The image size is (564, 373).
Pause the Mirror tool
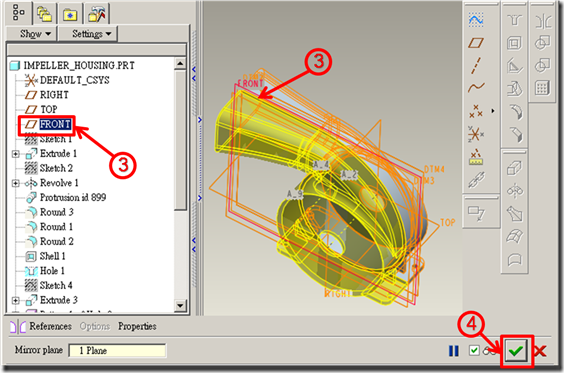tap(454, 351)
